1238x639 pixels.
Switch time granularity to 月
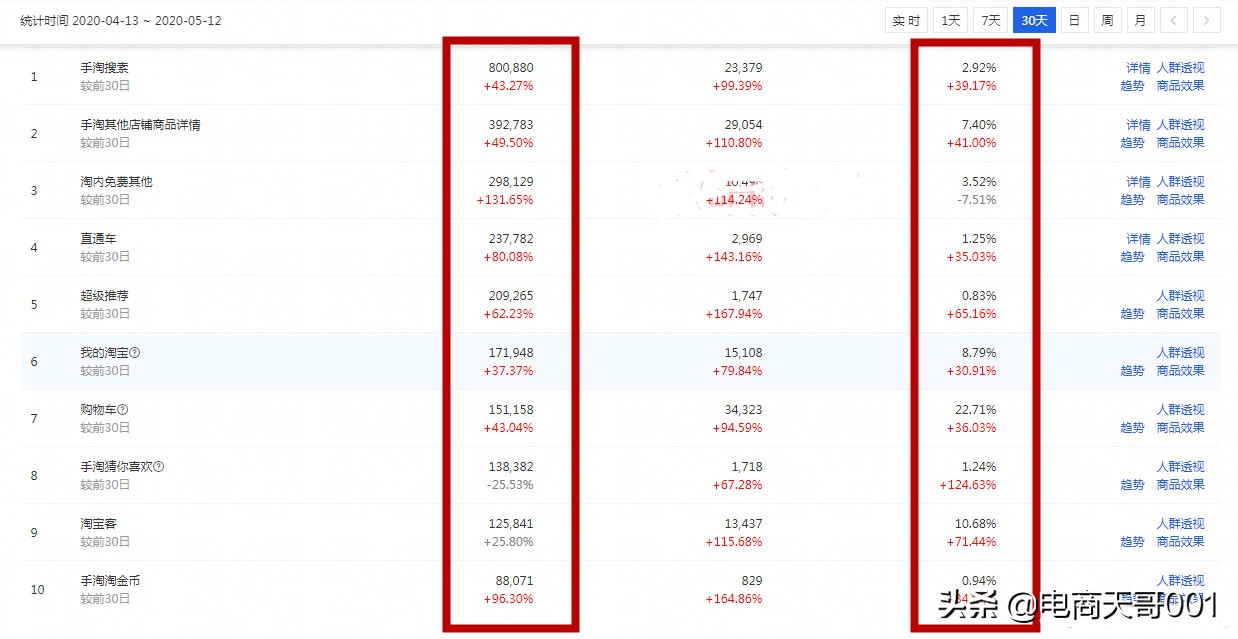pos(1140,19)
